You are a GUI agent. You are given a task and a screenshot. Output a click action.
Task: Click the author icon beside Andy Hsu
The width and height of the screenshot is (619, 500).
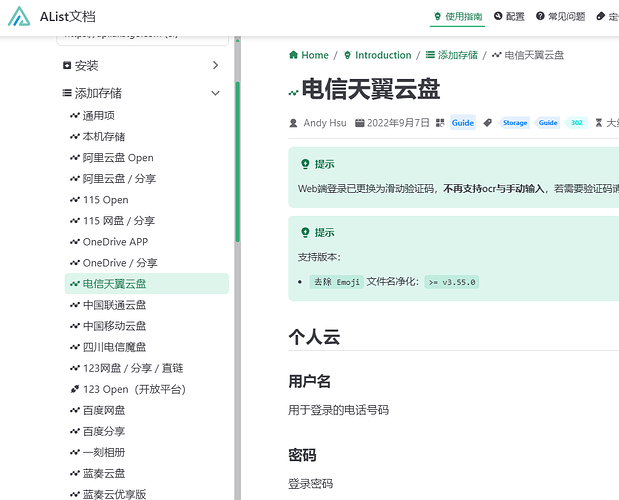[293, 123]
